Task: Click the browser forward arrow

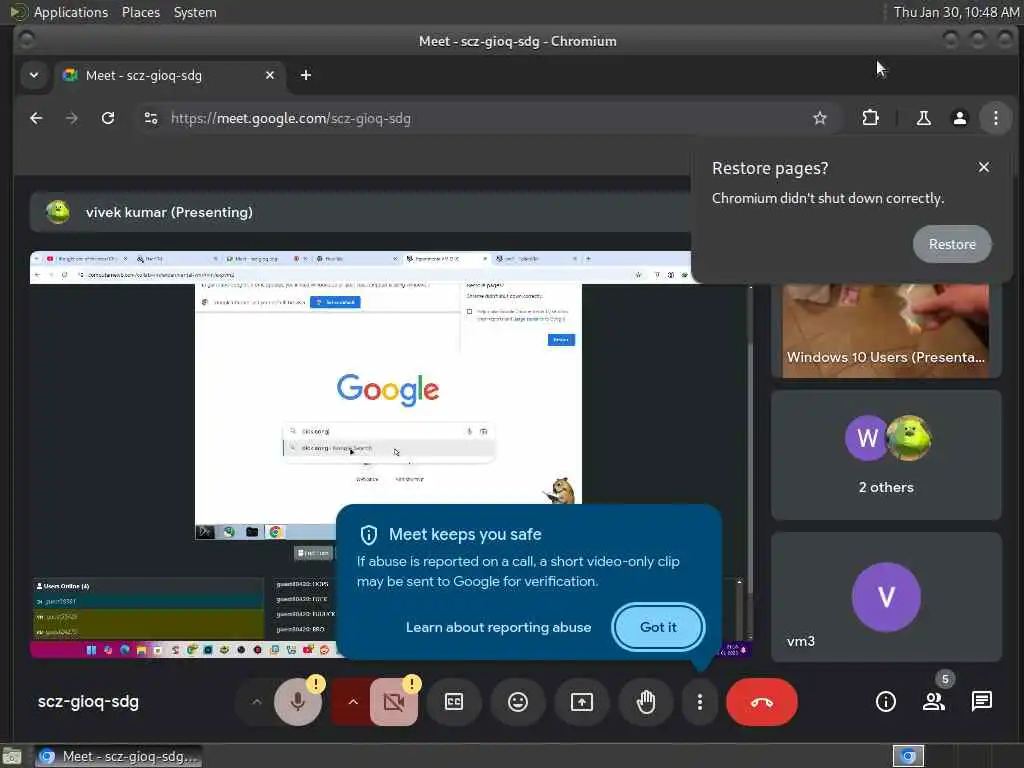Action: (72, 118)
